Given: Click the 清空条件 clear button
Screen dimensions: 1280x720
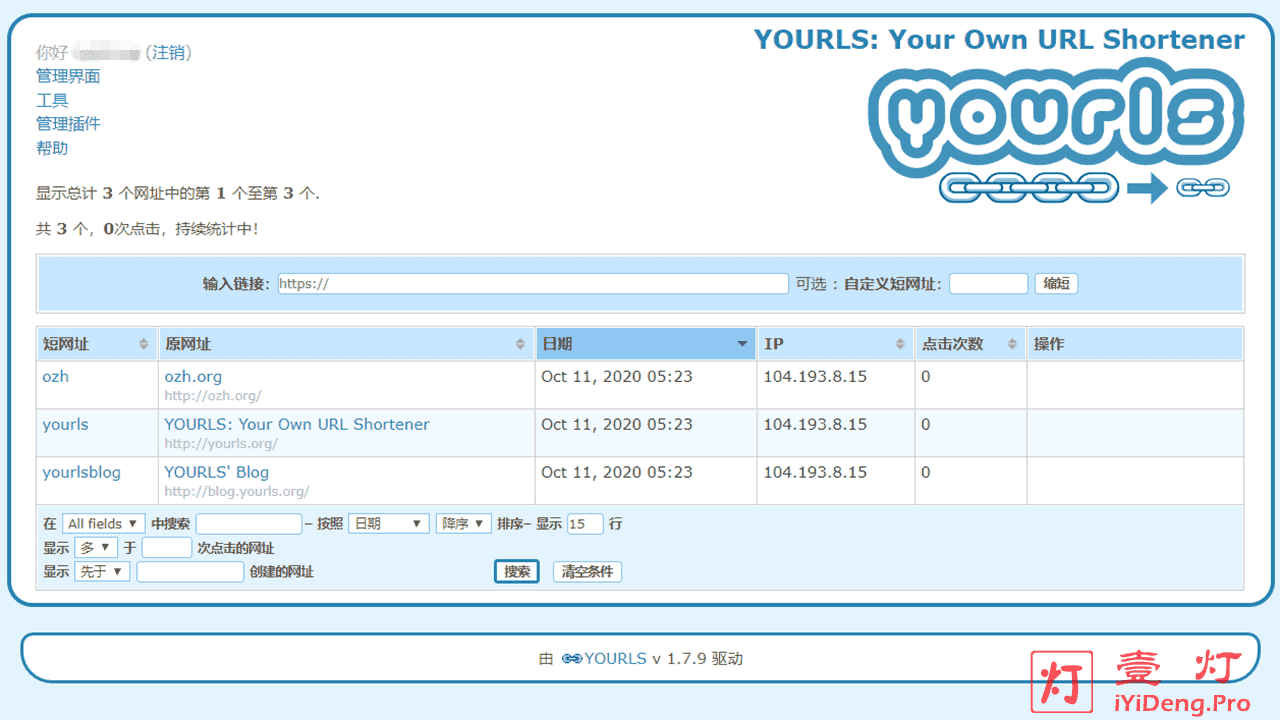Looking at the screenshot, I should click(x=587, y=572).
